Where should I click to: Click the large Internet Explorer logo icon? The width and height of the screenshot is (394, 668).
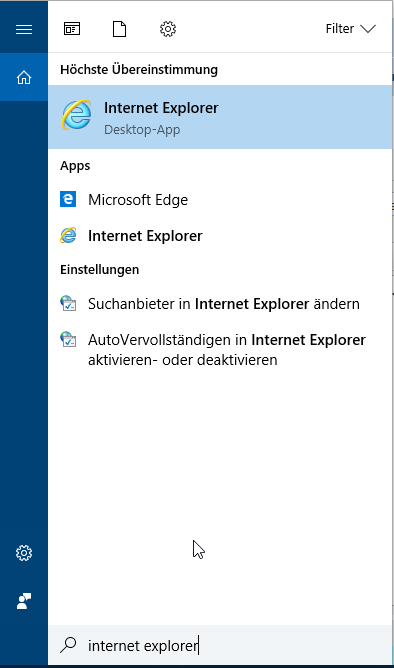tap(77, 115)
